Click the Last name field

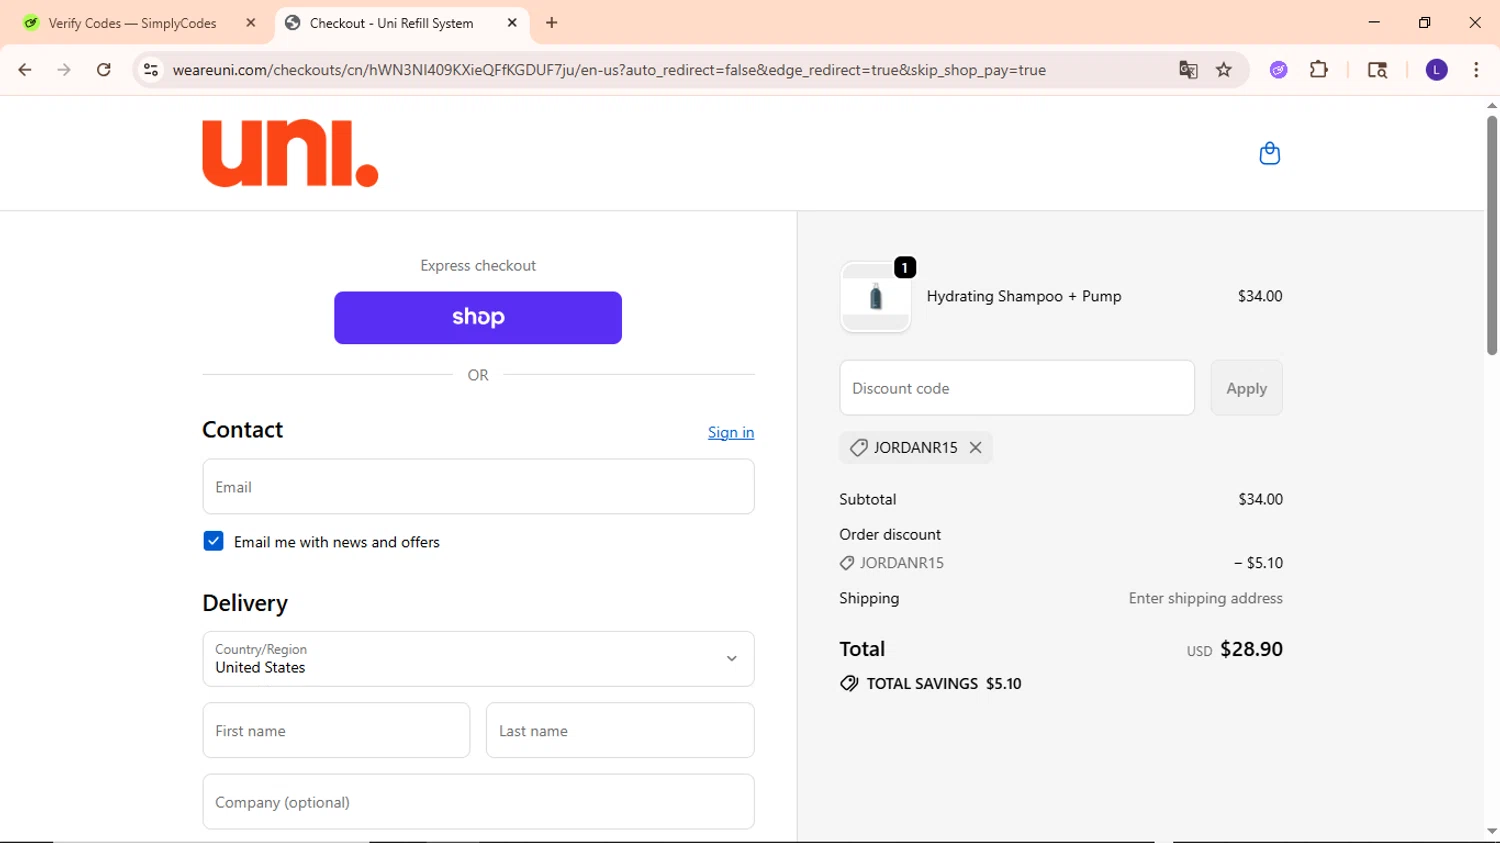click(x=620, y=730)
